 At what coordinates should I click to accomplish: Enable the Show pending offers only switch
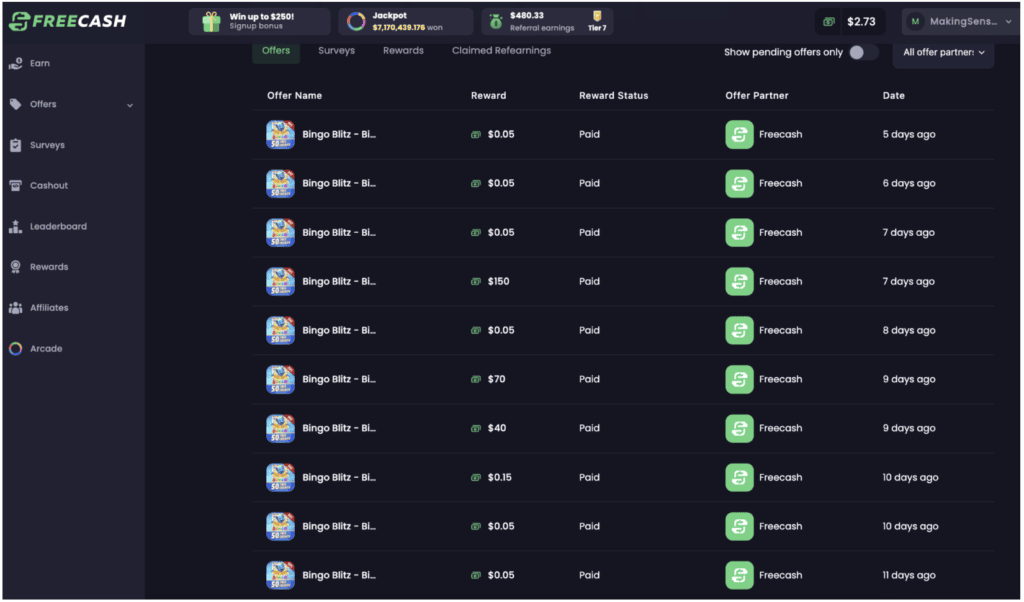click(x=858, y=51)
